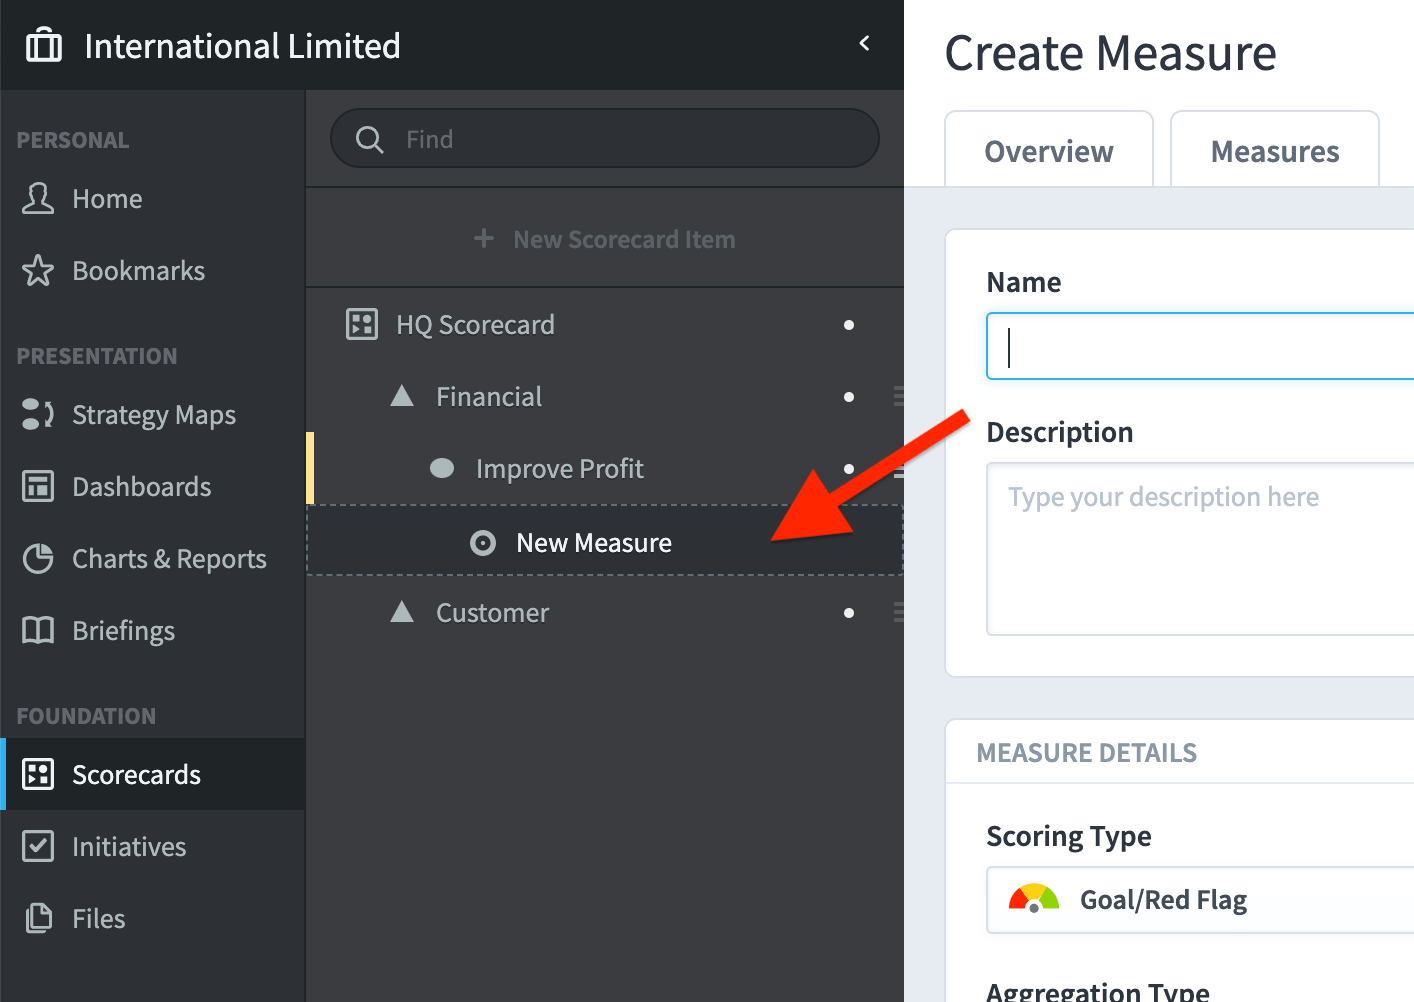Select the Initiatives icon

37,846
